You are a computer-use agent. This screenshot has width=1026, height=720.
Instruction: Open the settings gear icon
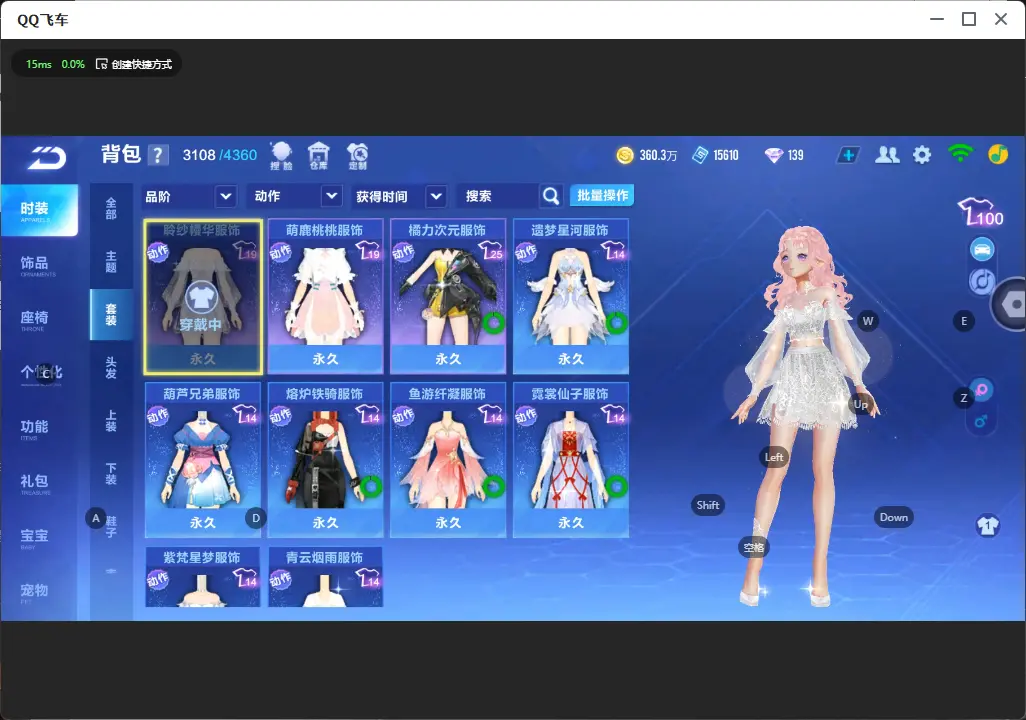point(922,155)
